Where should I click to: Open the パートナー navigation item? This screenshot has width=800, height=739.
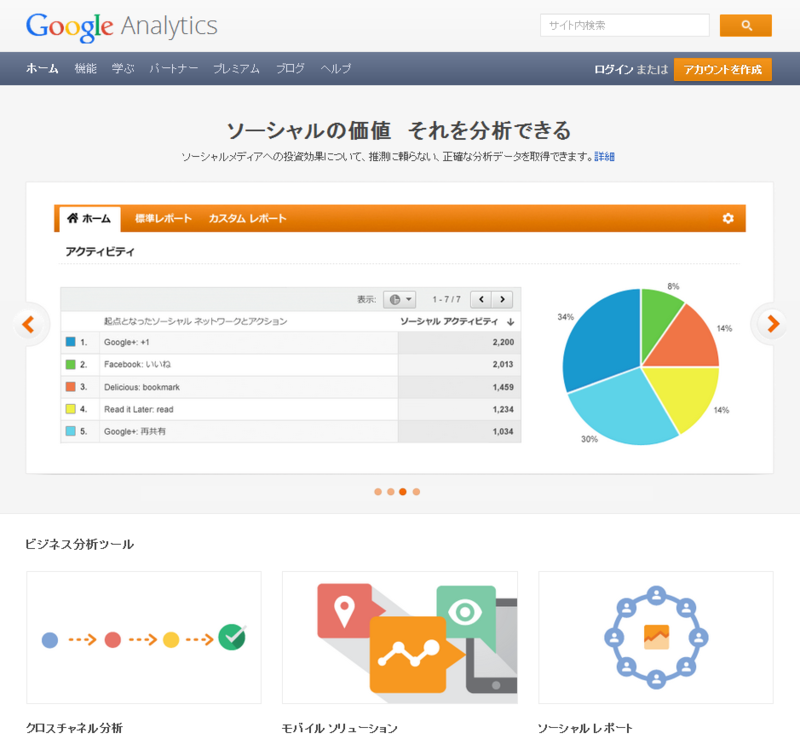[x=173, y=68]
